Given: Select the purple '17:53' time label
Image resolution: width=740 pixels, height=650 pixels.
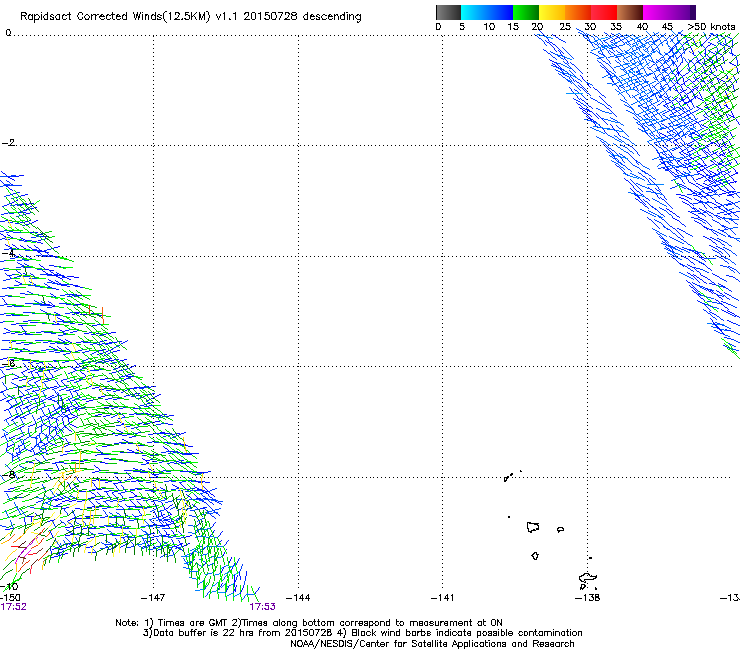Looking at the screenshot, I should coord(262,607).
